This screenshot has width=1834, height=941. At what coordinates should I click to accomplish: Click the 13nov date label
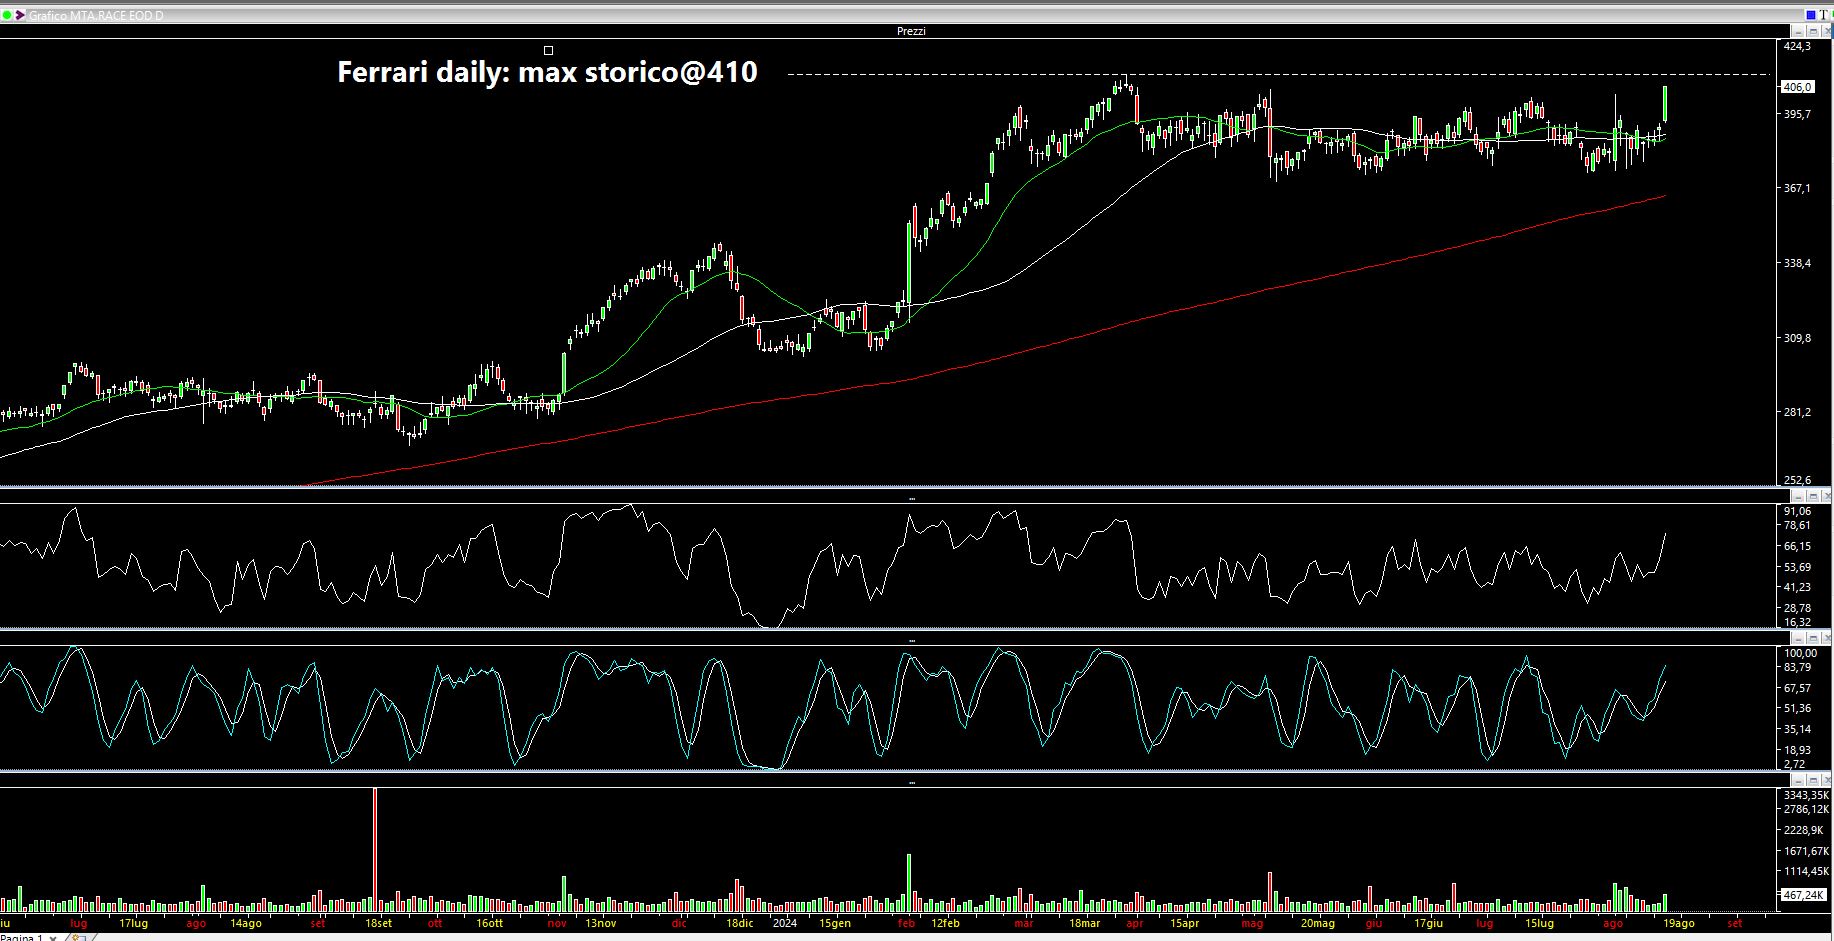601,923
